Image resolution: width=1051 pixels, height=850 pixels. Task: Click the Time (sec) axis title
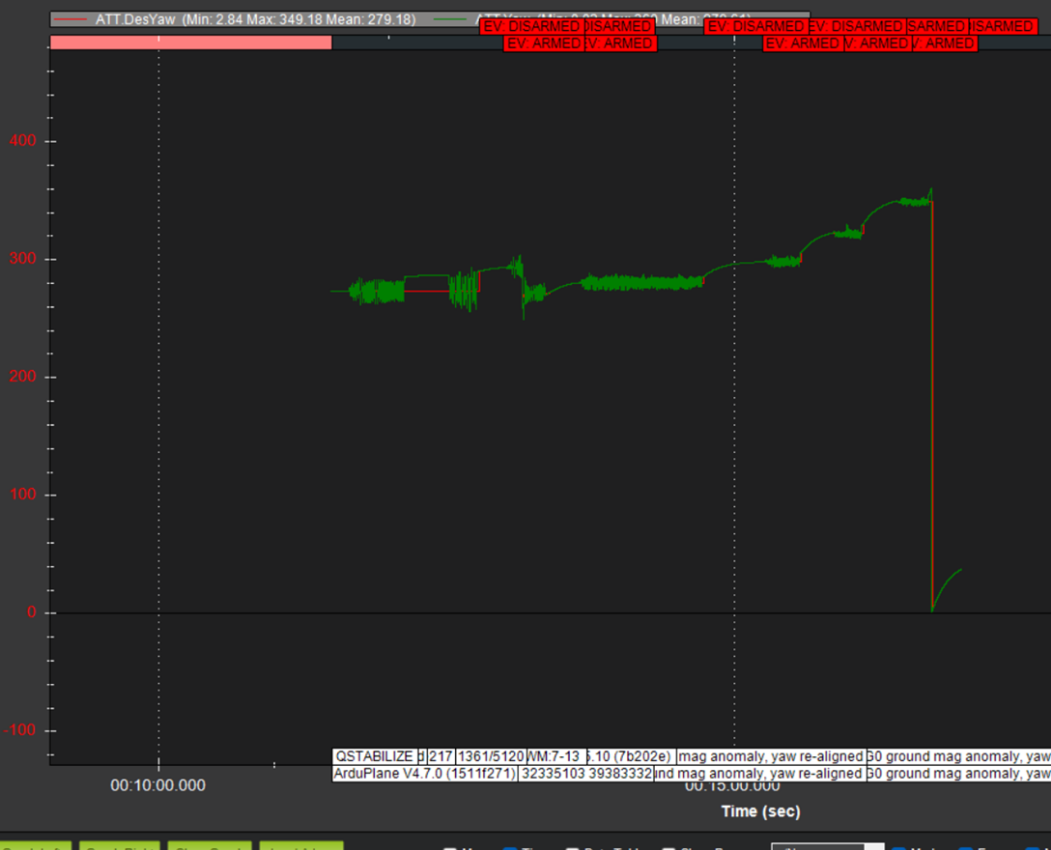(761, 812)
